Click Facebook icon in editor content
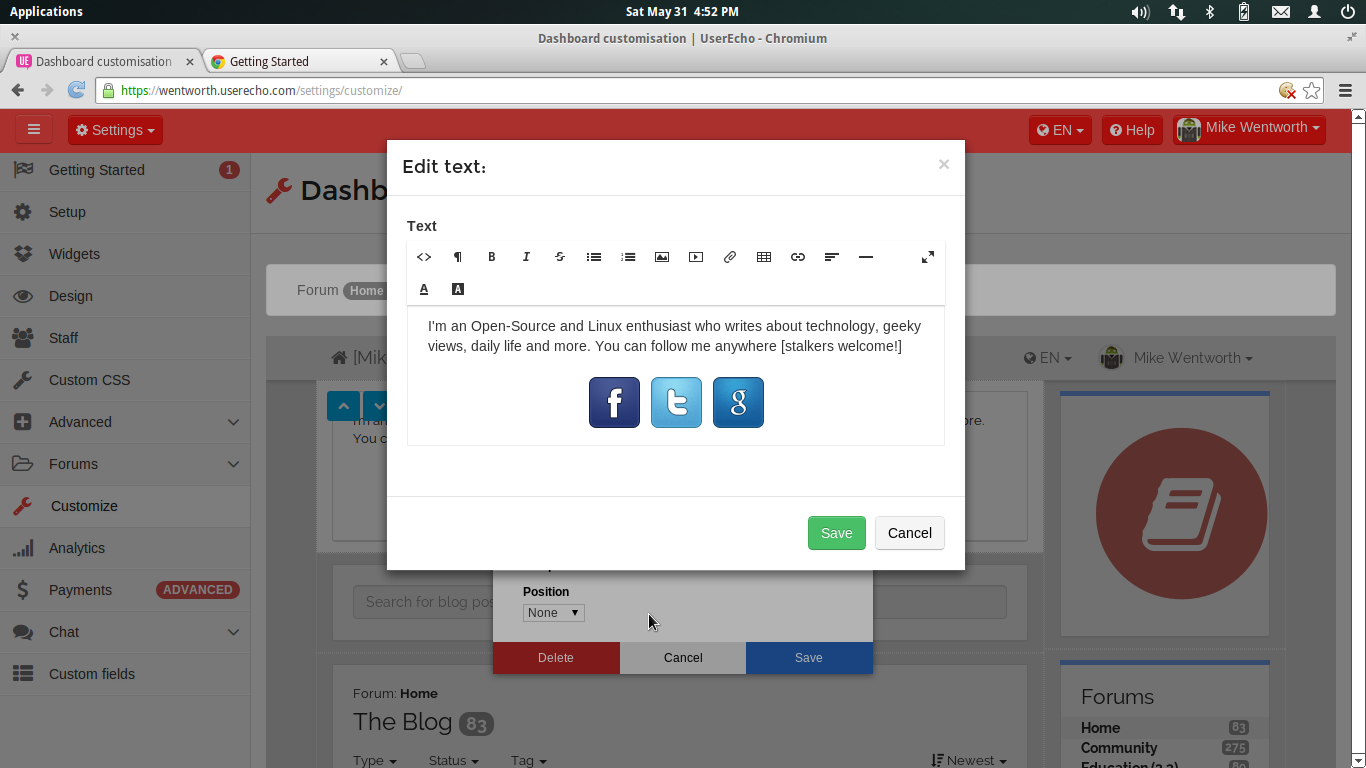This screenshot has height=768, width=1366. tap(614, 402)
